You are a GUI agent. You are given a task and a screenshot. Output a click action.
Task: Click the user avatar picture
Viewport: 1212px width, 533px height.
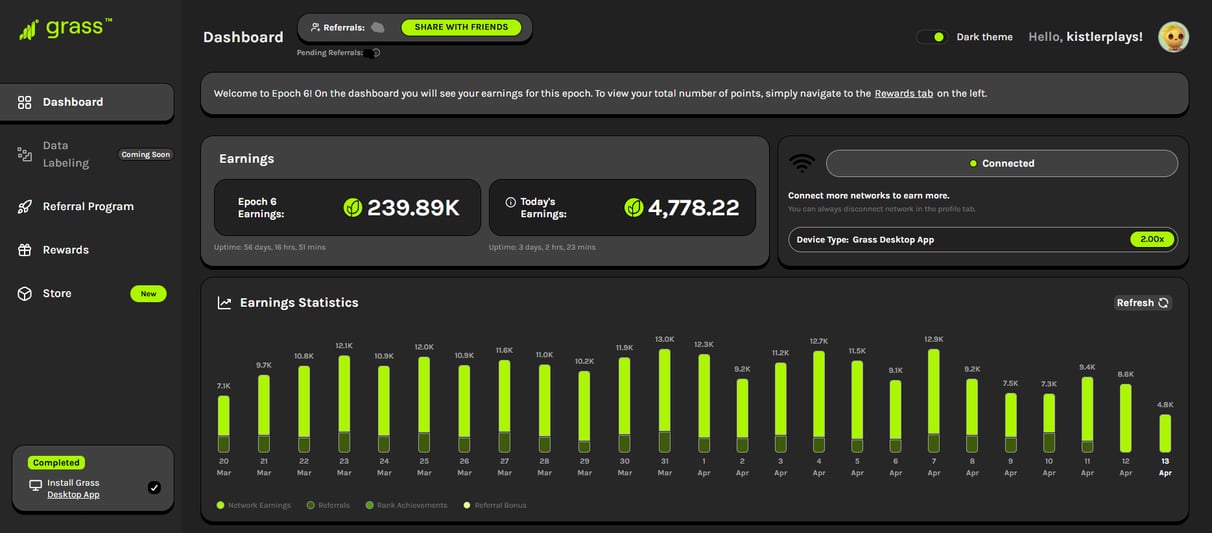click(x=1173, y=37)
